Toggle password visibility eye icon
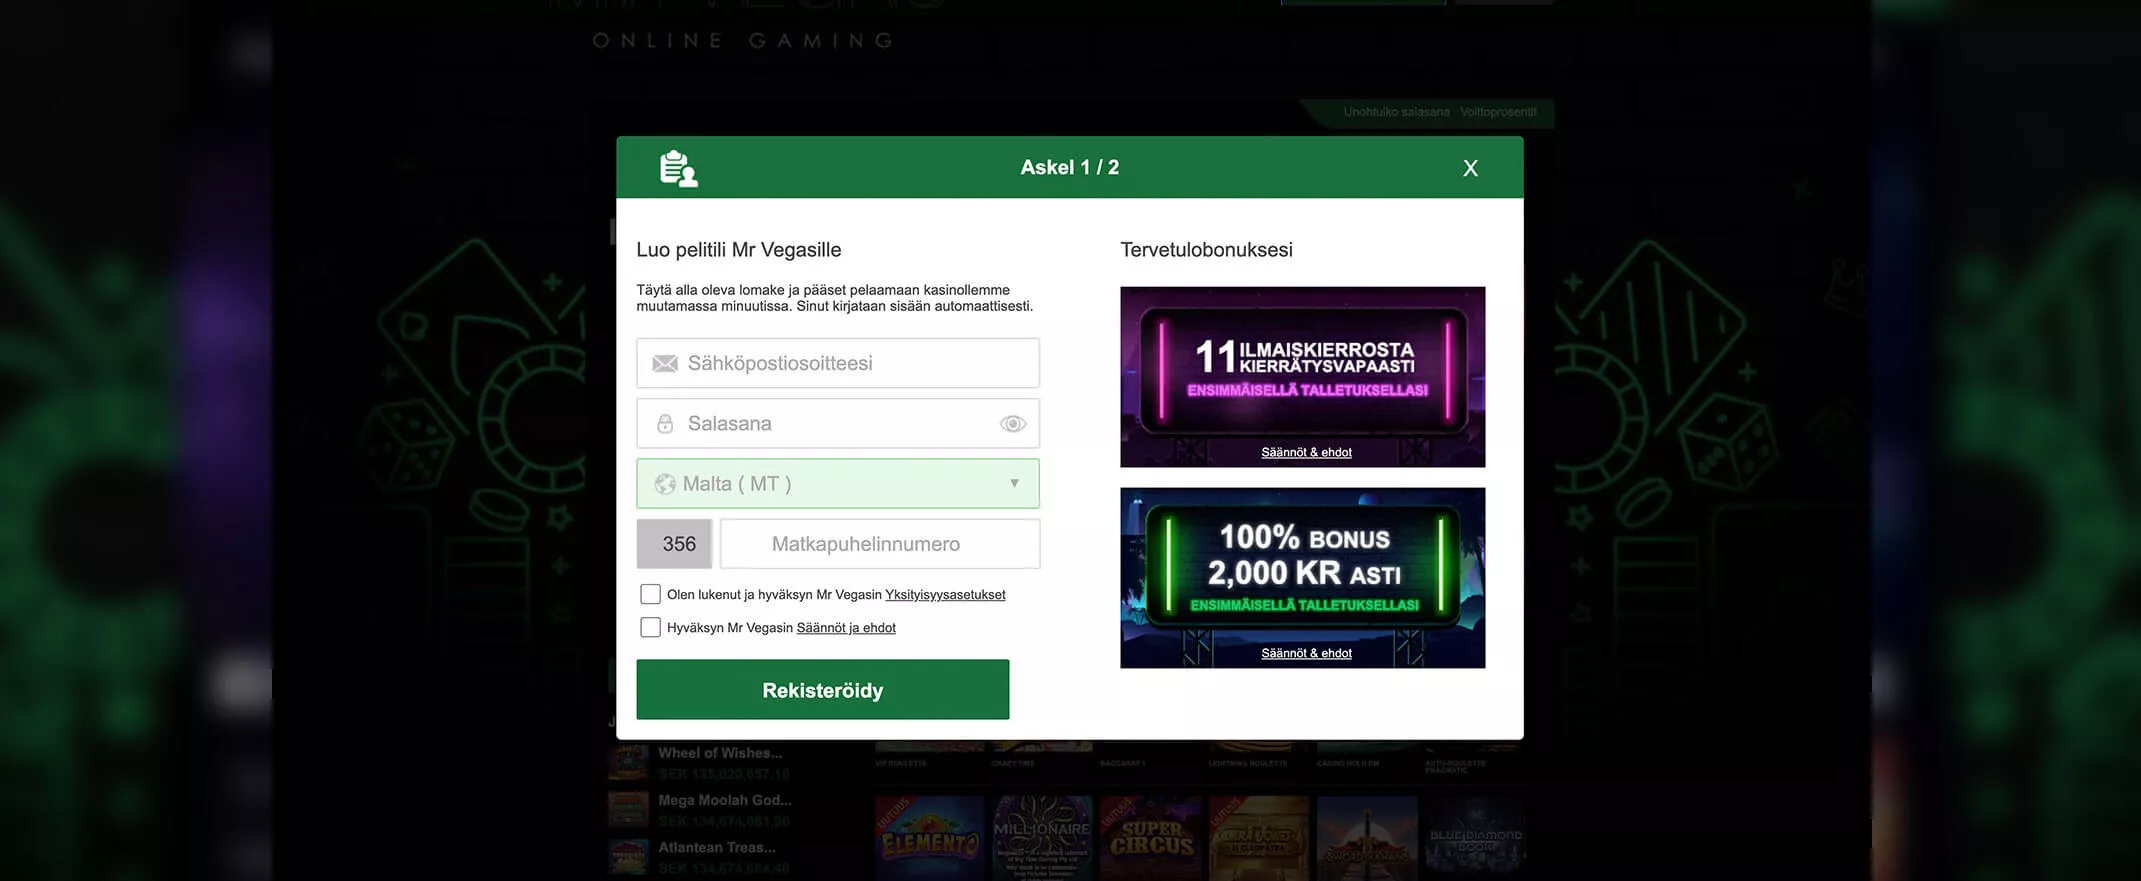2141x881 pixels. tap(1013, 424)
